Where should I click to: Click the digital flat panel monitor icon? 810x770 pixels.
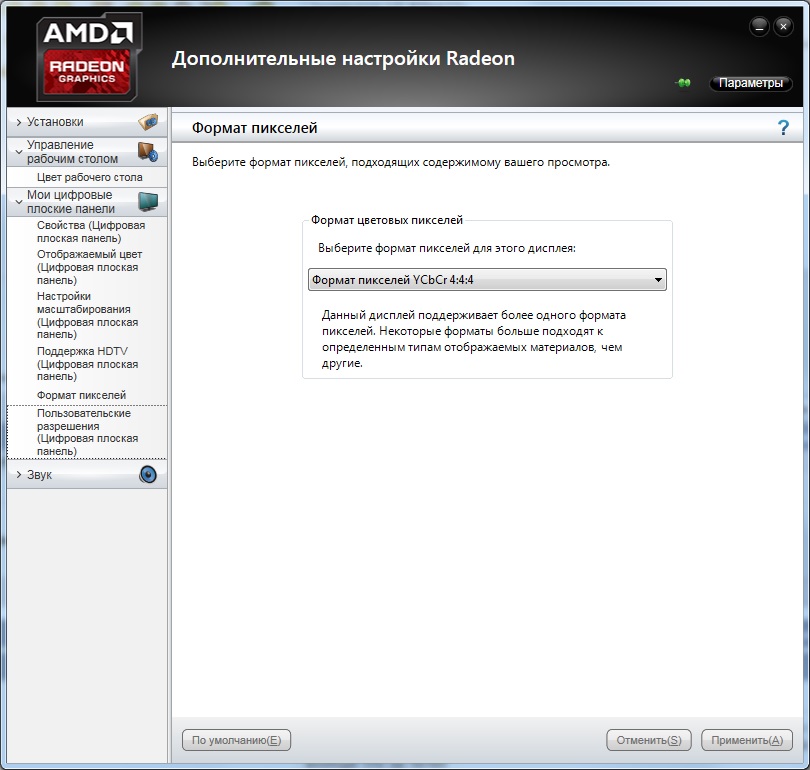click(x=148, y=202)
